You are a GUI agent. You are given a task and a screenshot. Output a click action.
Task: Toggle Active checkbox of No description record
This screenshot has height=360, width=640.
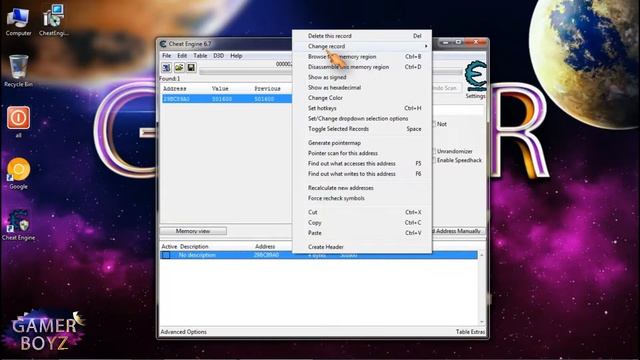coord(166,255)
